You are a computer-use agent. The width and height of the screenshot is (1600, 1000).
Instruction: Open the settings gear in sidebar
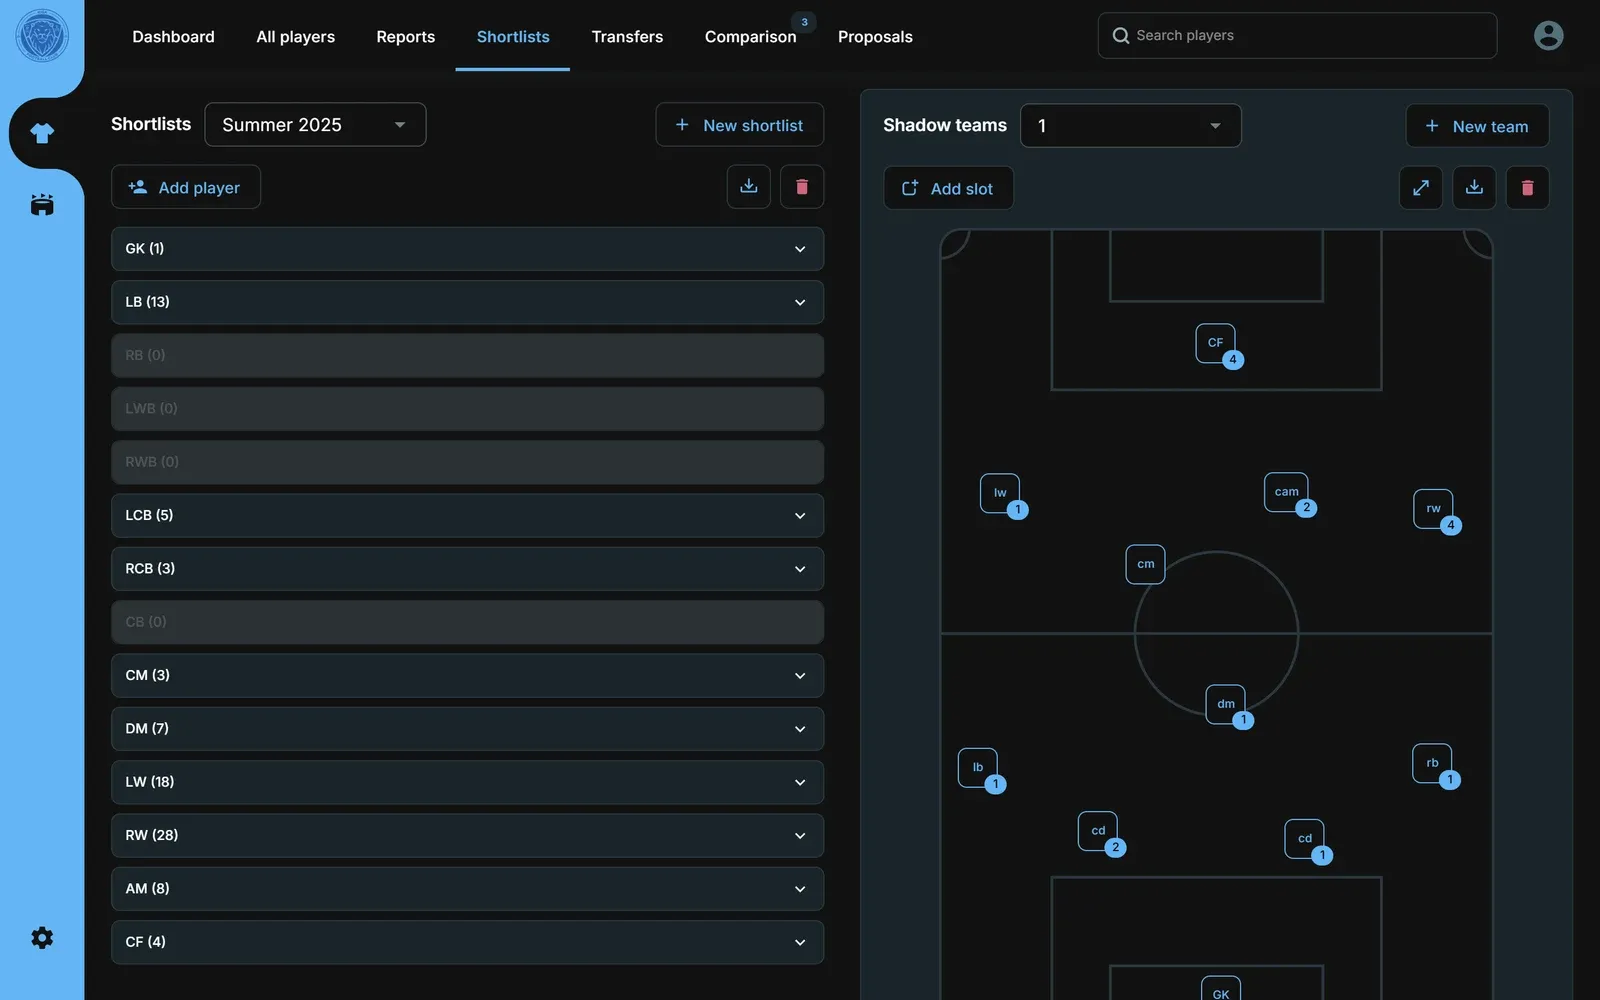[42, 938]
